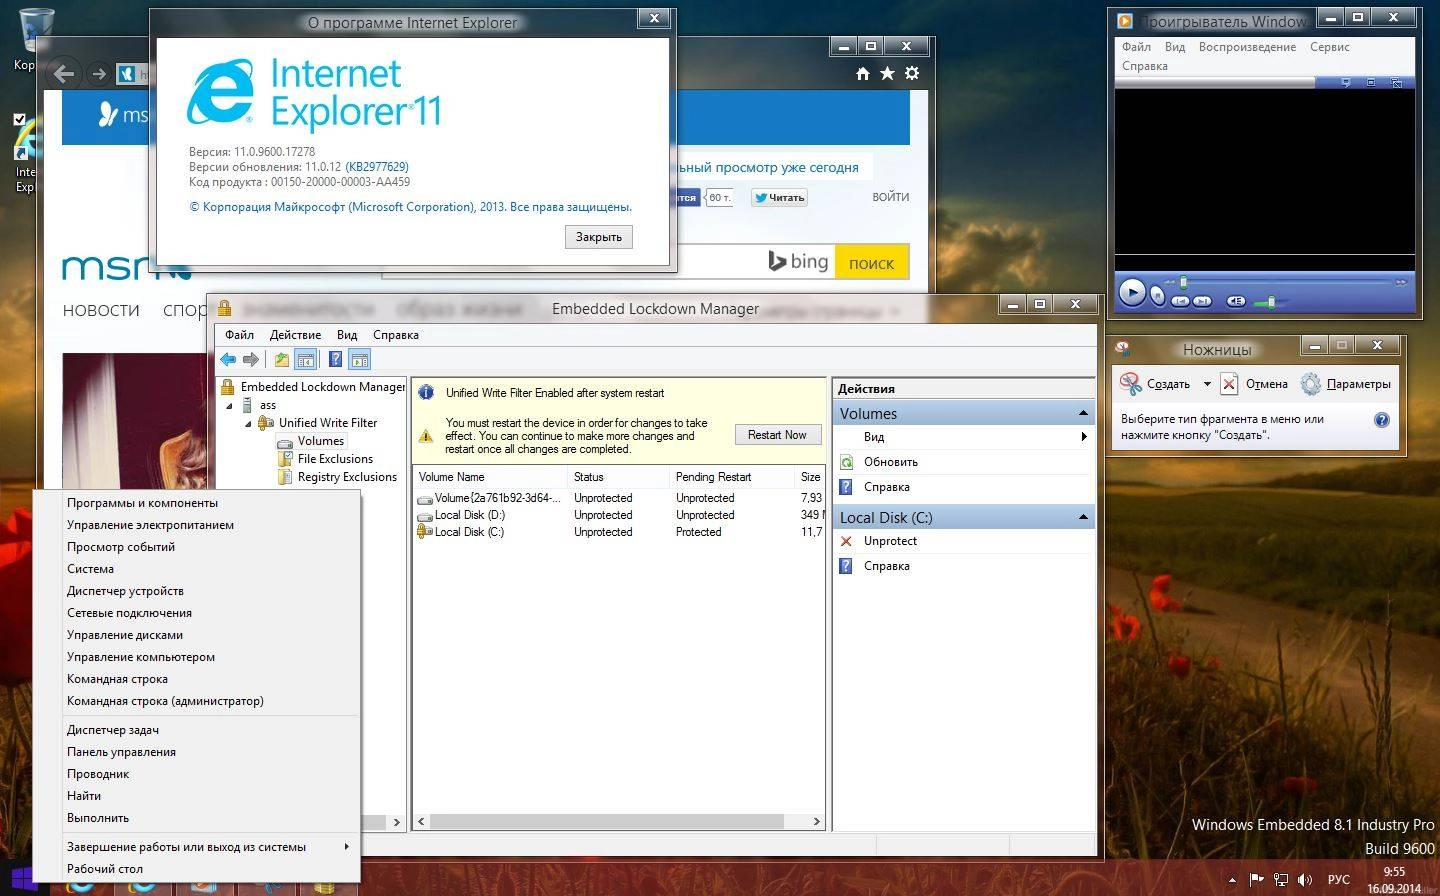
Task: Select File Exclusions tree item
Action: [x=335, y=459]
